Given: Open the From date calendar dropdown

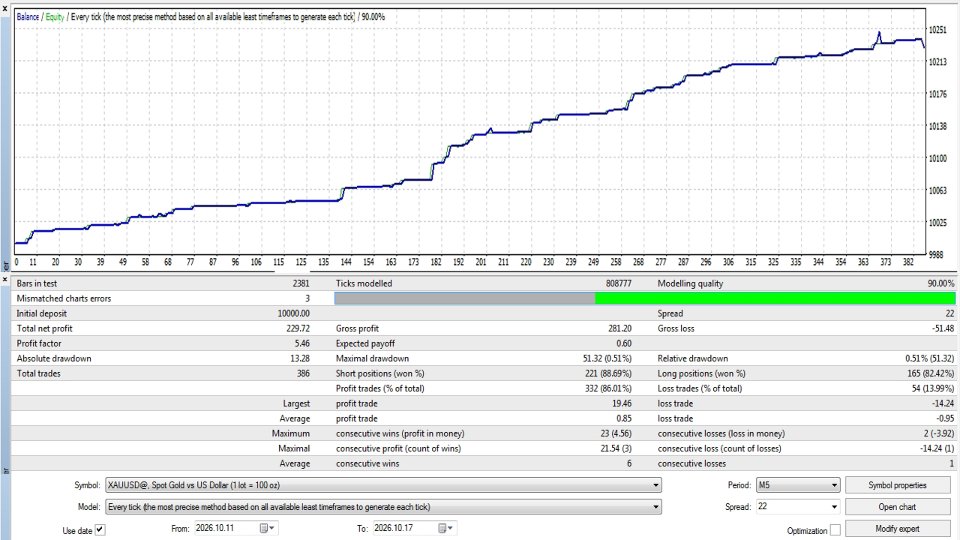Looking at the screenshot, I should (268, 528).
